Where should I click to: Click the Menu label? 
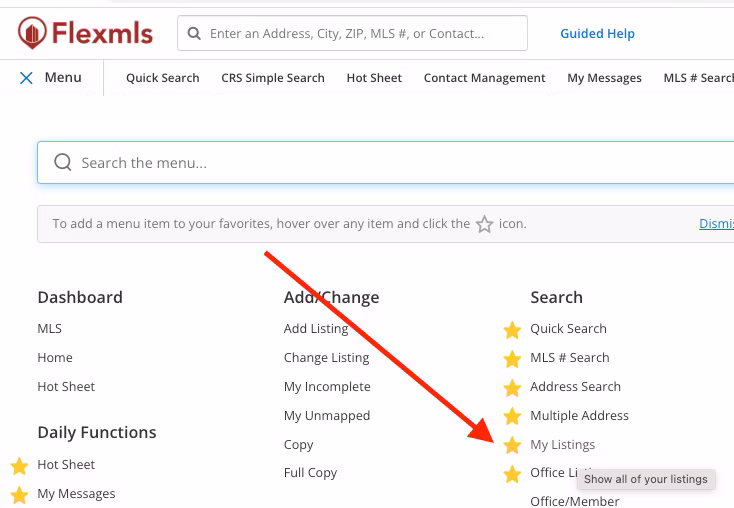[x=63, y=77]
